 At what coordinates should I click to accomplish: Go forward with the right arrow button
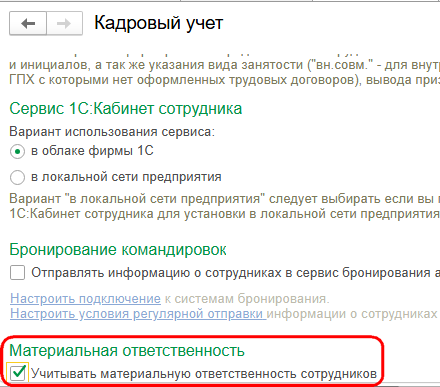coord(64,23)
